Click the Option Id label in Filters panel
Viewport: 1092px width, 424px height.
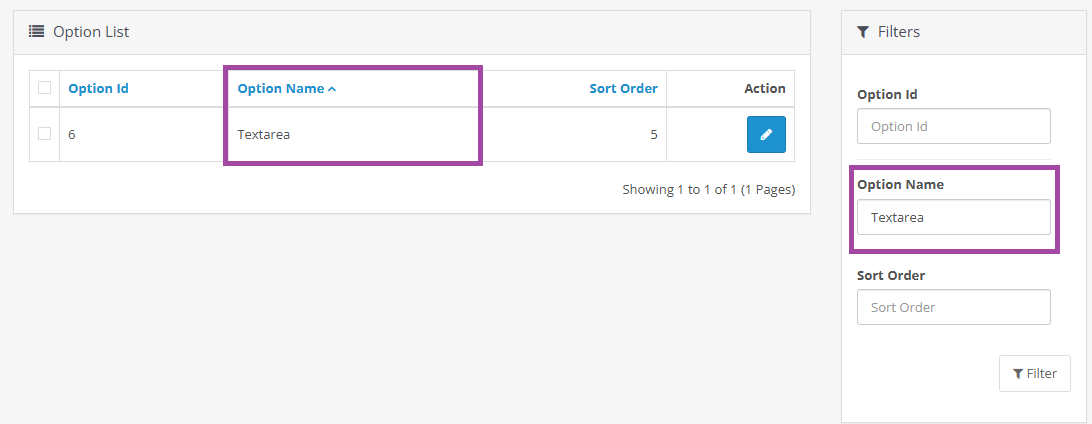pyautogui.click(x=887, y=94)
